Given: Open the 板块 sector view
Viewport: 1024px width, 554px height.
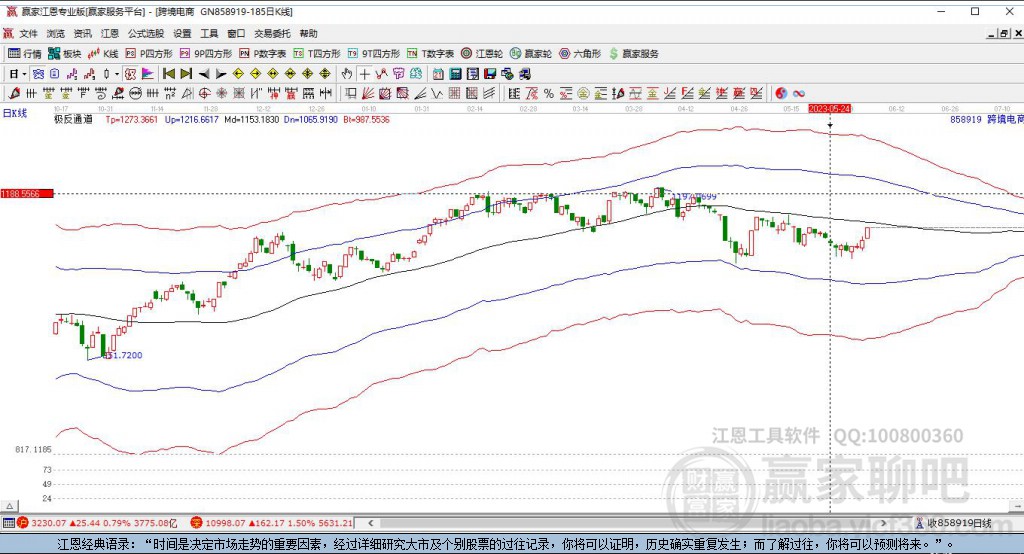Looking at the screenshot, I should 65,54.
